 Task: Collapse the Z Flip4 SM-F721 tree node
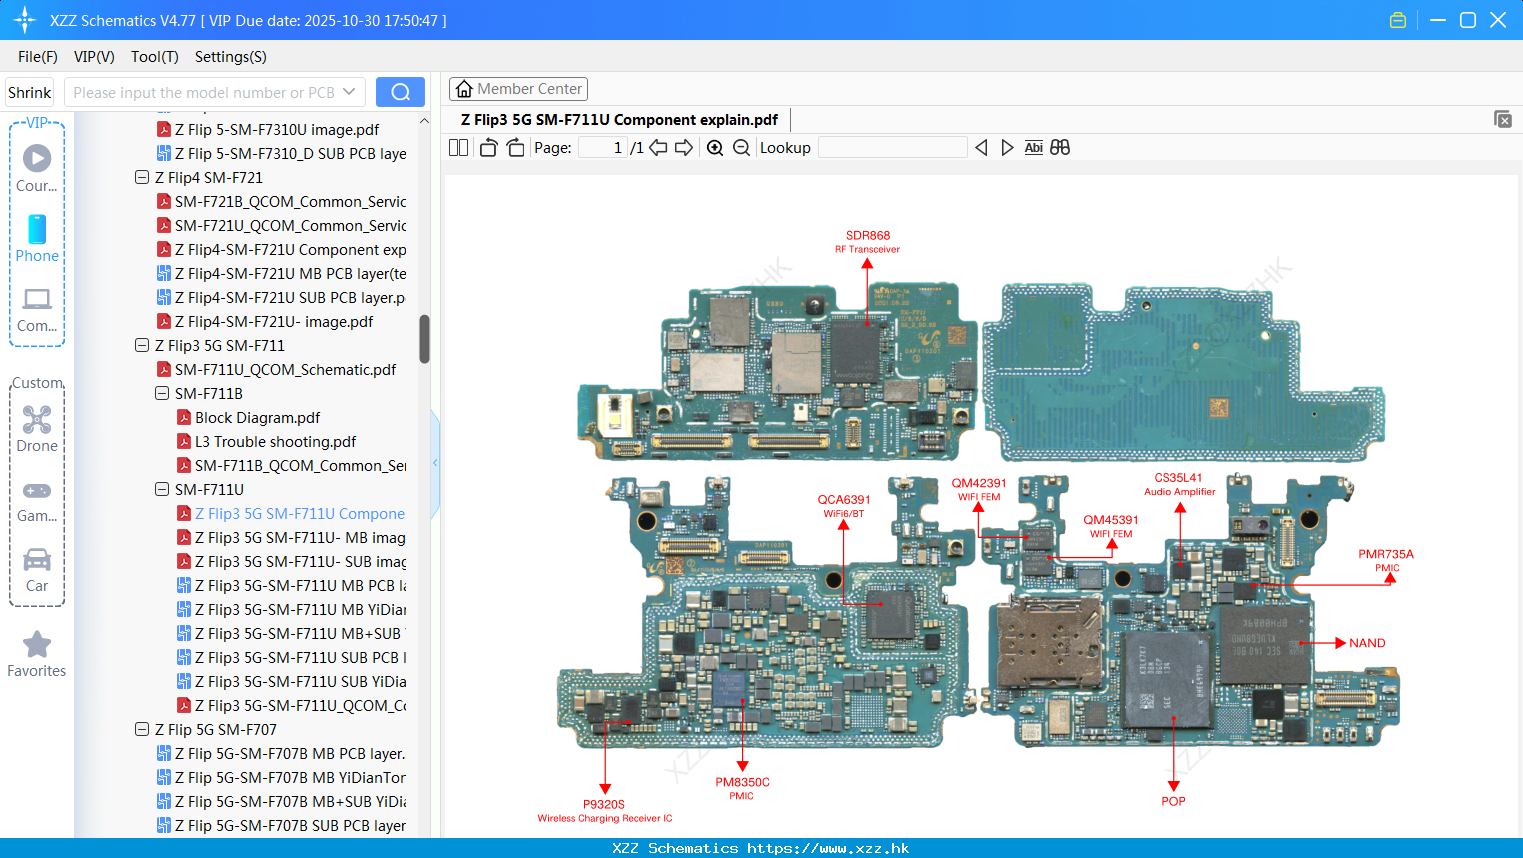(142, 178)
